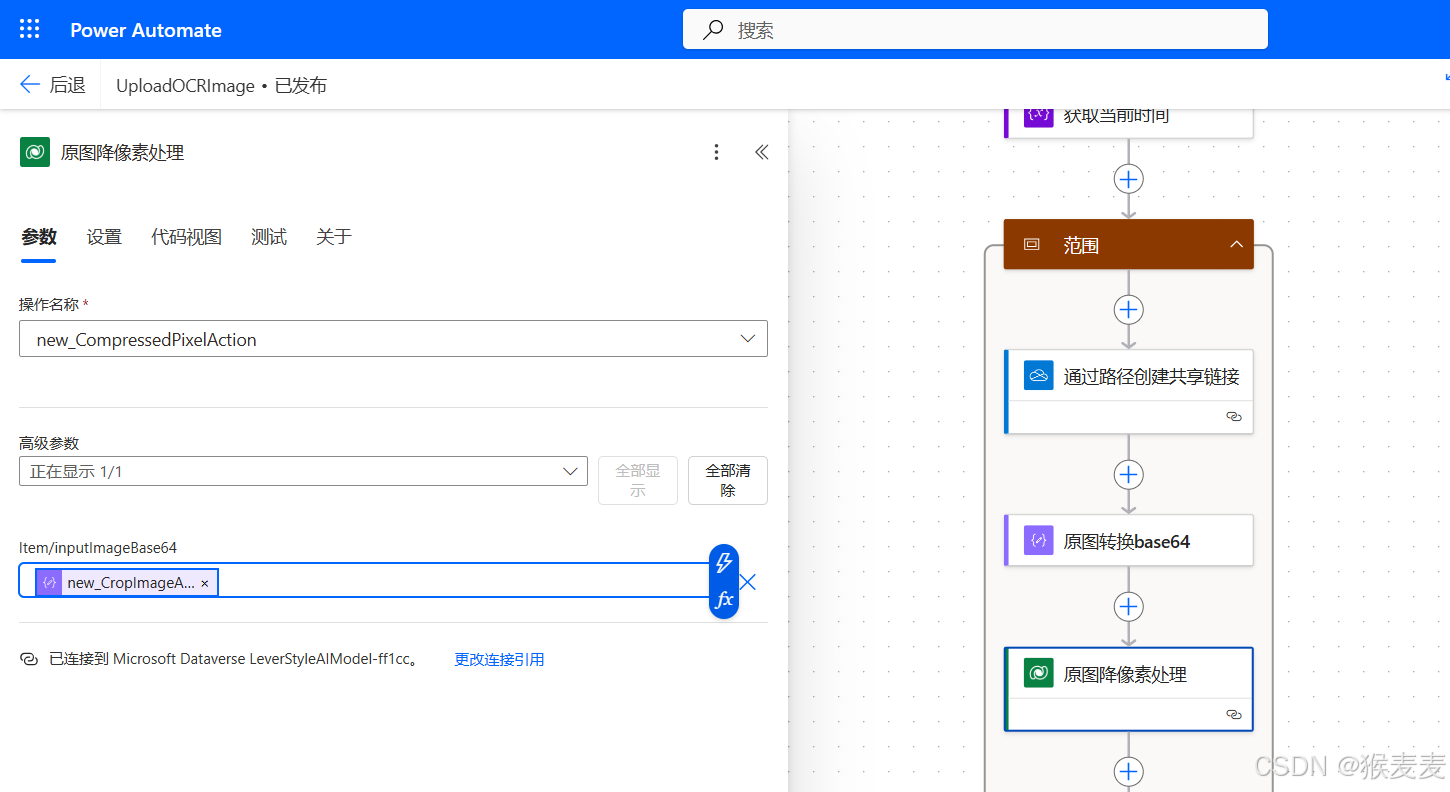Select the 原图降像素处理 card on canvas
Screen dimensions: 1450x792
click(x=1128, y=689)
